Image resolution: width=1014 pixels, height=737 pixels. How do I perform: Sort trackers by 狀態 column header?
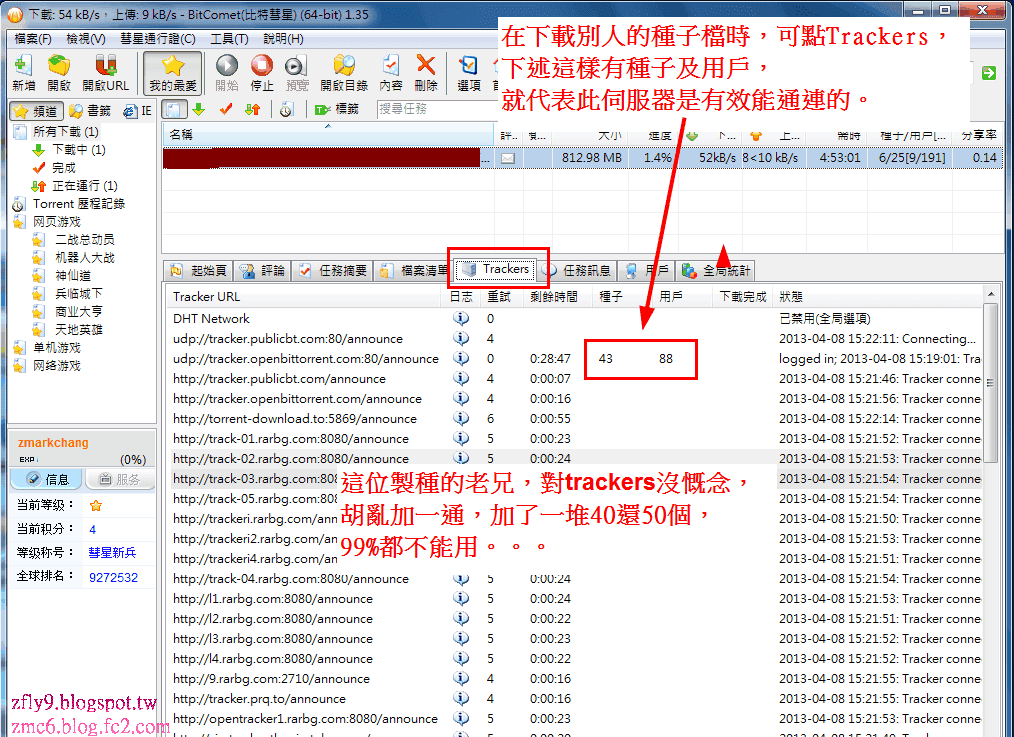coord(878,297)
